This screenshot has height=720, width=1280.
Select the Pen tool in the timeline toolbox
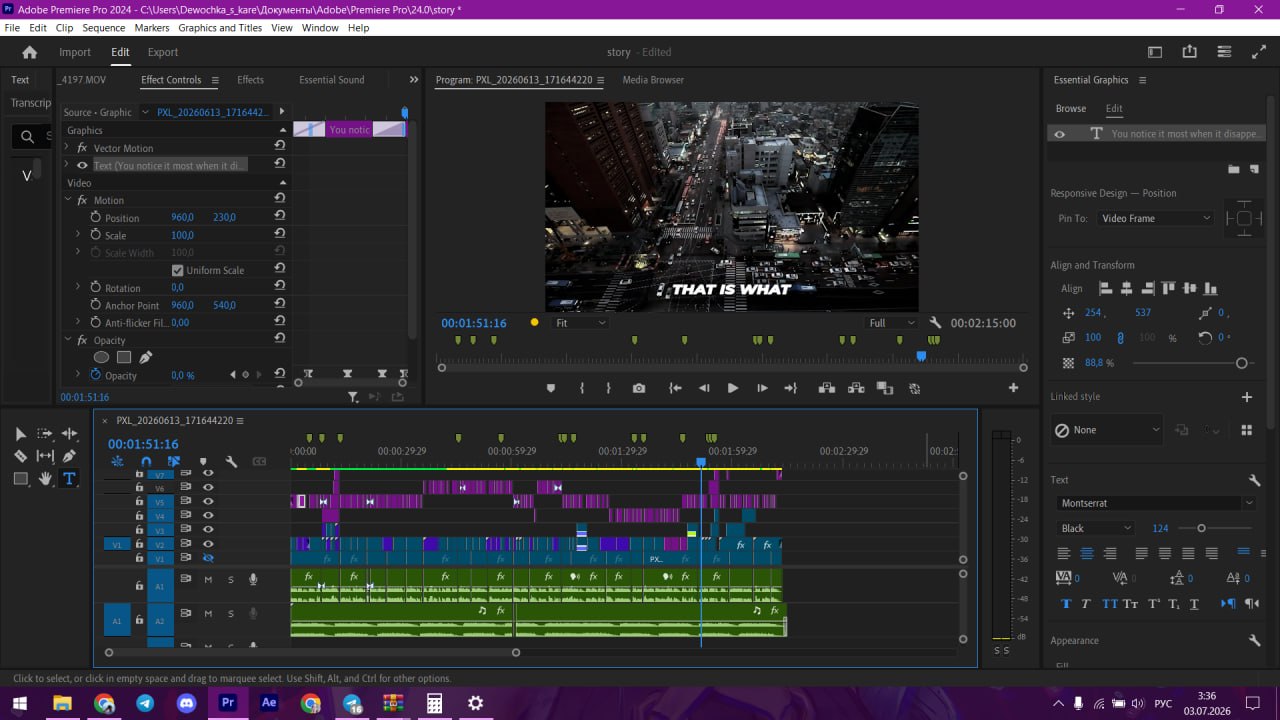coord(69,456)
